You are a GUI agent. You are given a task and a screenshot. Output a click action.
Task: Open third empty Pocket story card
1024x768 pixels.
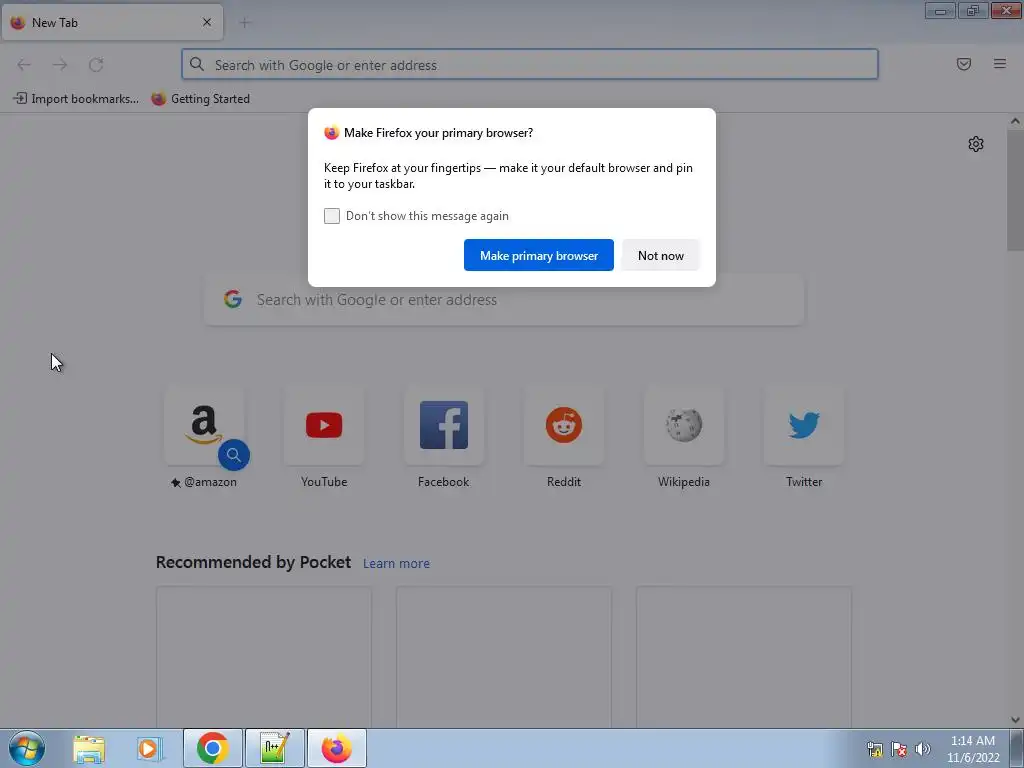[744, 657]
